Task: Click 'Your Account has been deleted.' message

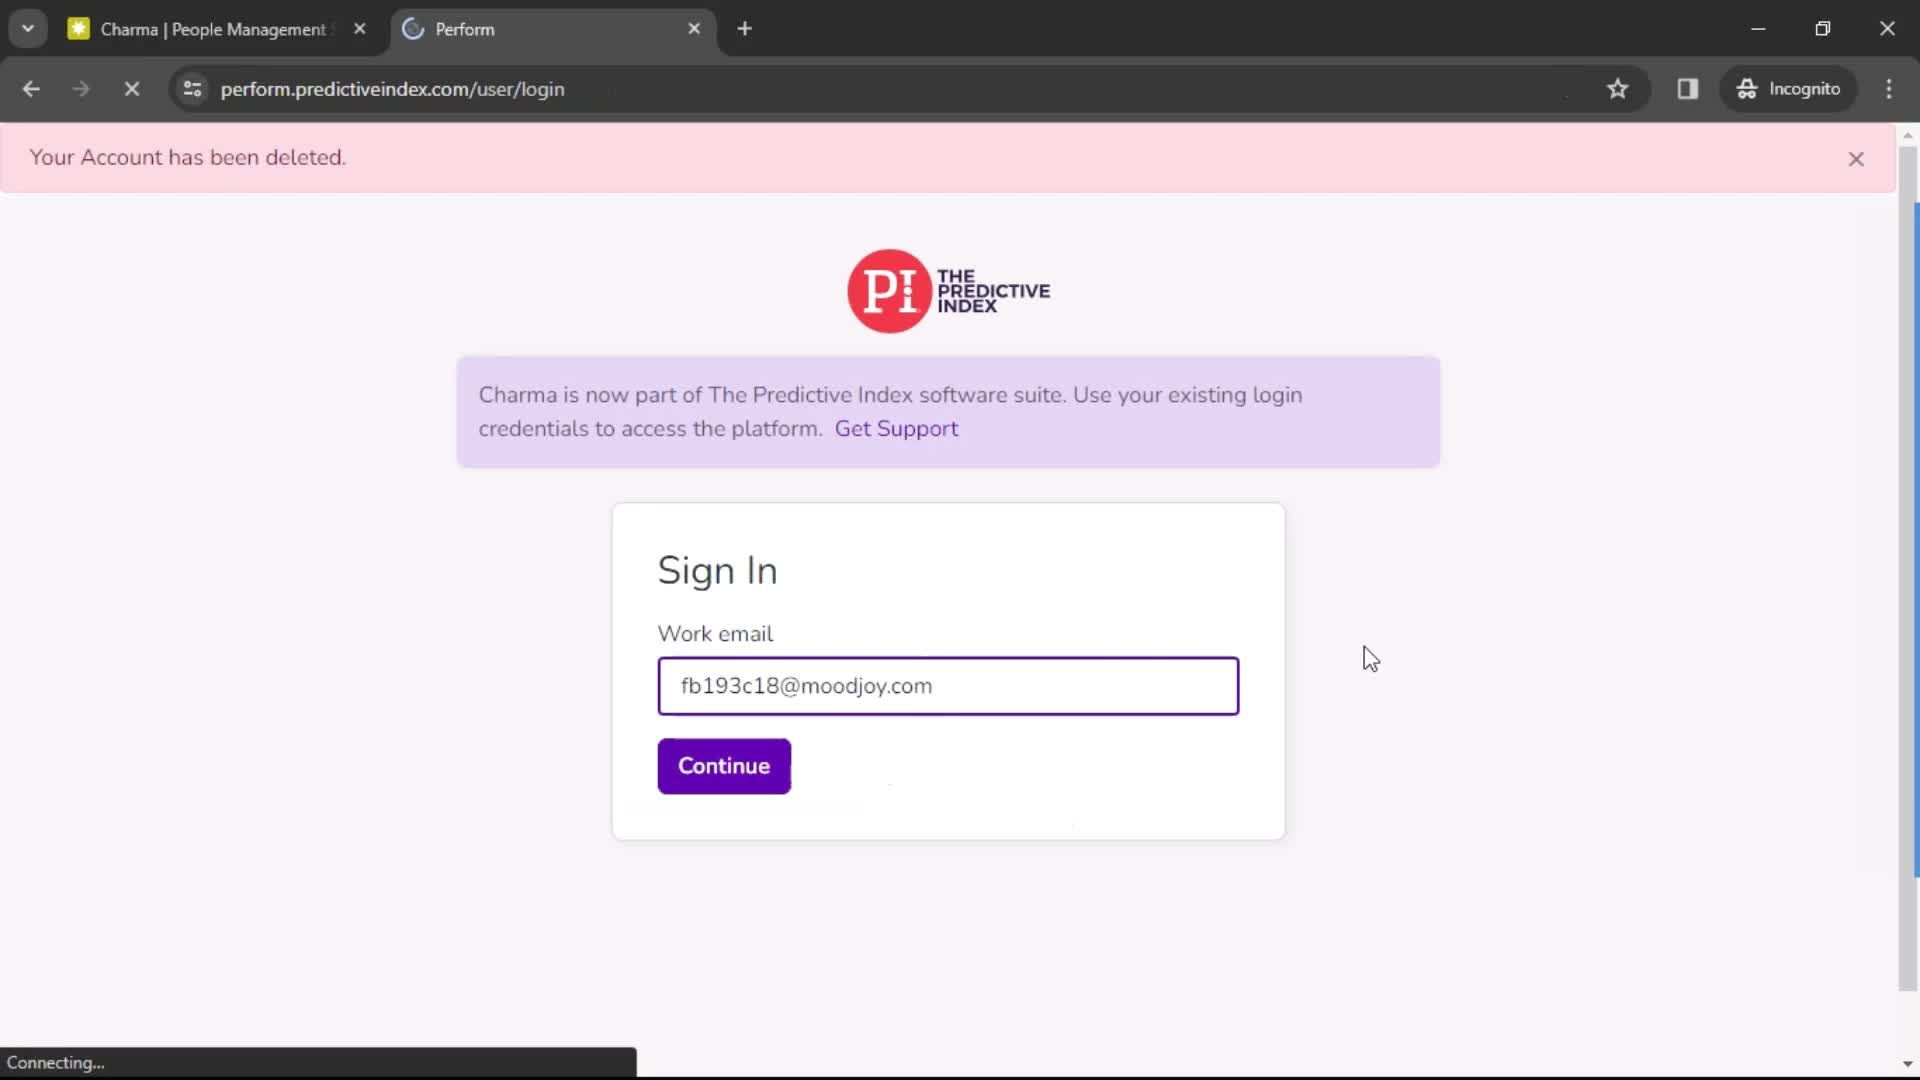Action: [x=188, y=158]
